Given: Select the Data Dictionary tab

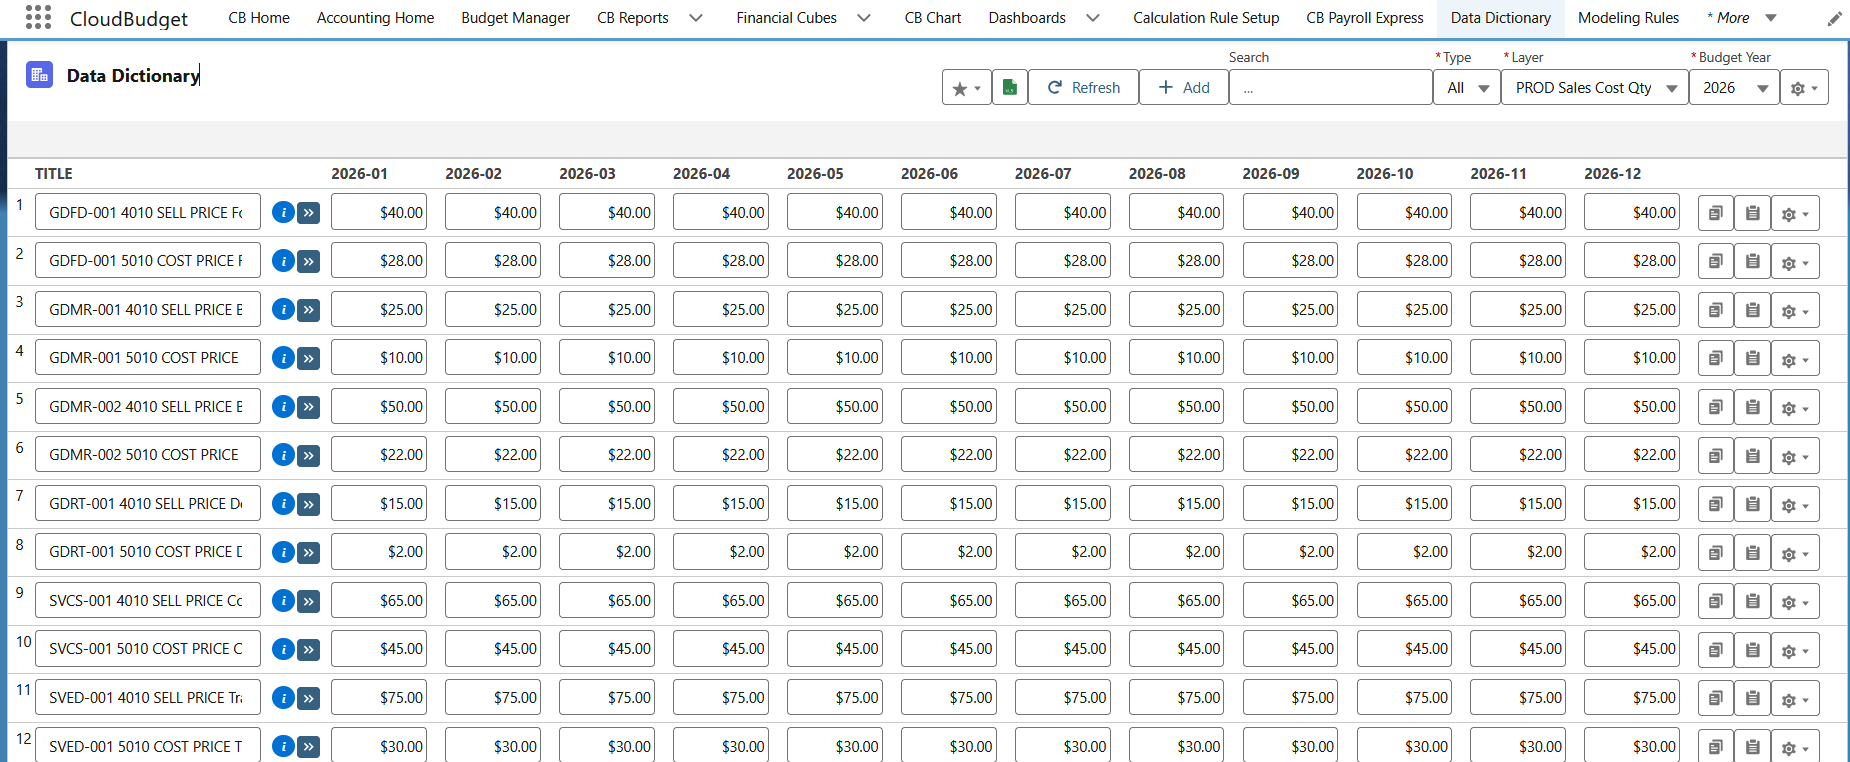Looking at the screenshot, I should coord(1501,18).
